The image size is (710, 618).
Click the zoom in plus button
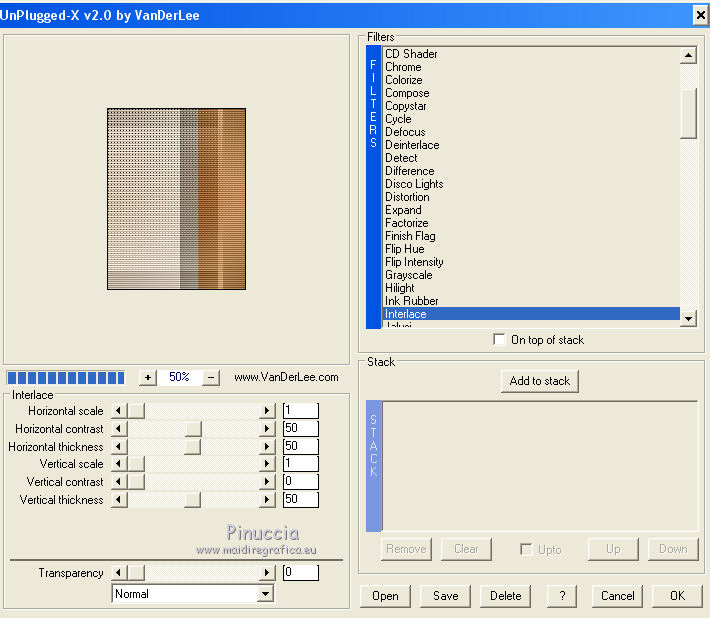pyautogui.click(x=148, y=377)
